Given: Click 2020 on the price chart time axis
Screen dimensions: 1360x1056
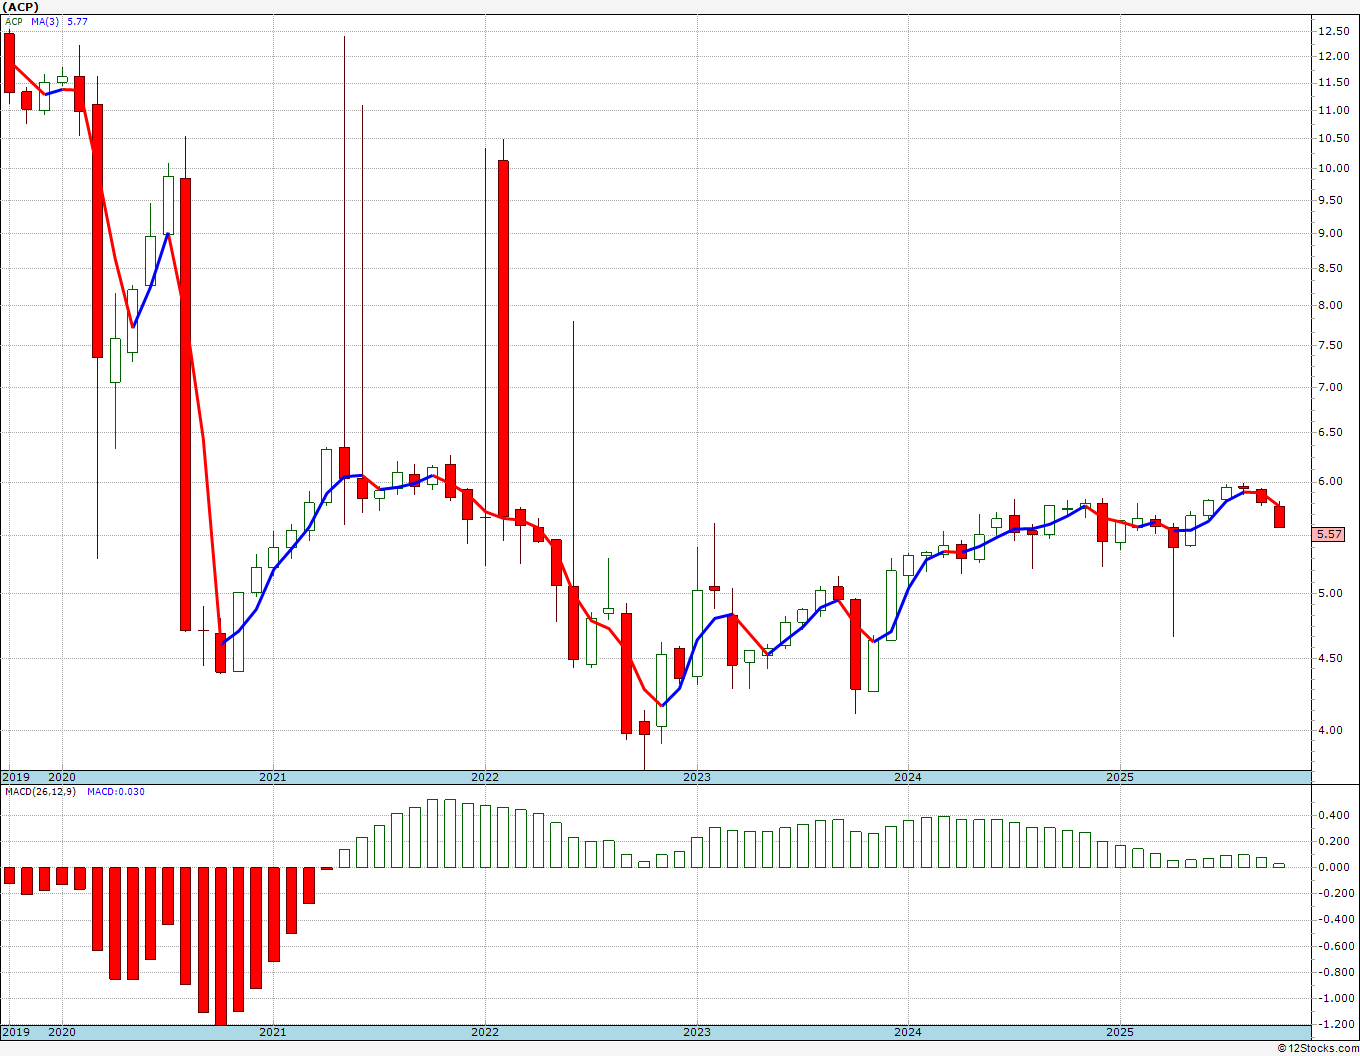Looking at the screenshot, I should pos(62,777).
